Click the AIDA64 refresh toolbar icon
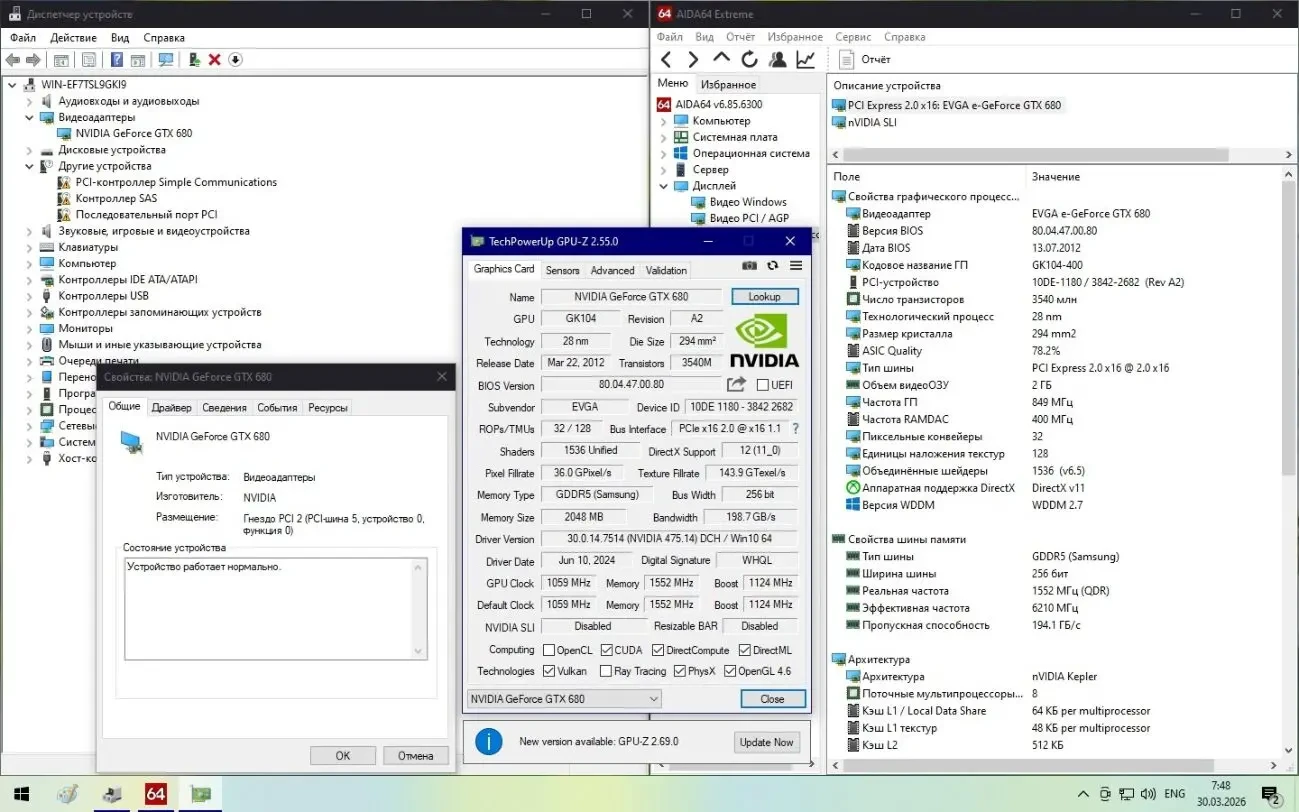Image resolution: width=1299 pixels, height=812 pixels. (748, 60)
